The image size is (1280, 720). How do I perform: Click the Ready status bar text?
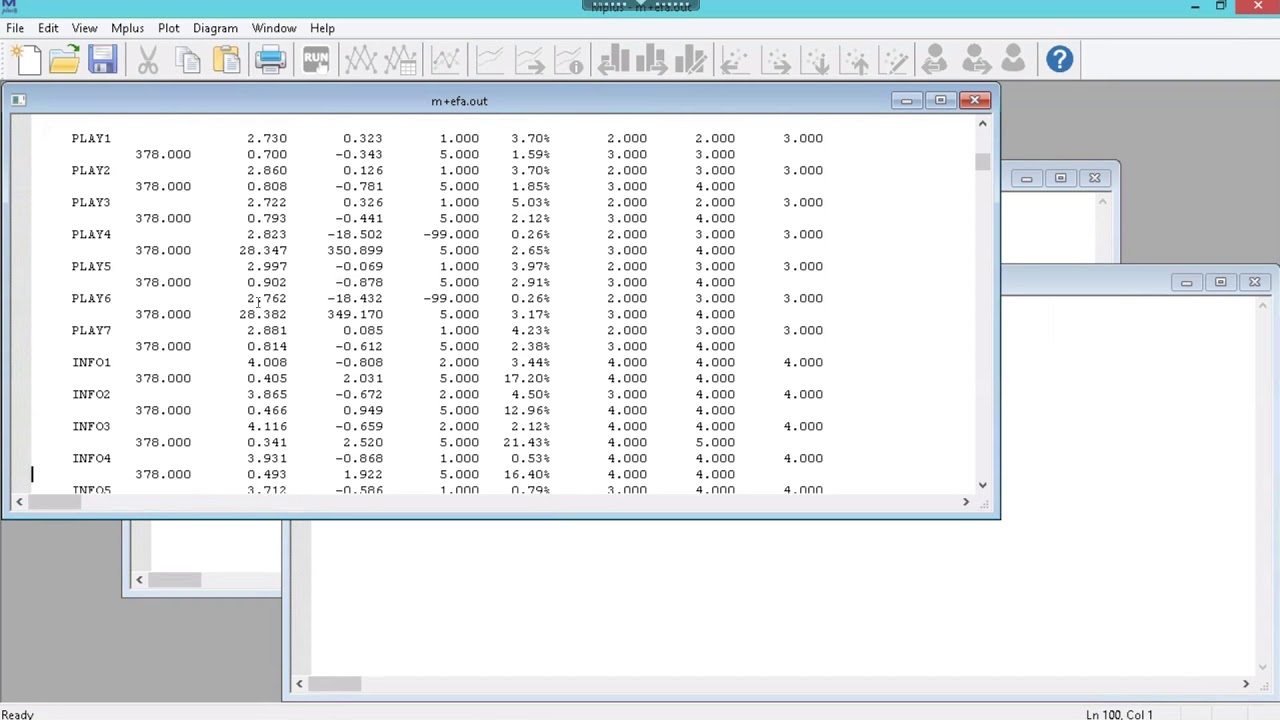pos(17,714)
